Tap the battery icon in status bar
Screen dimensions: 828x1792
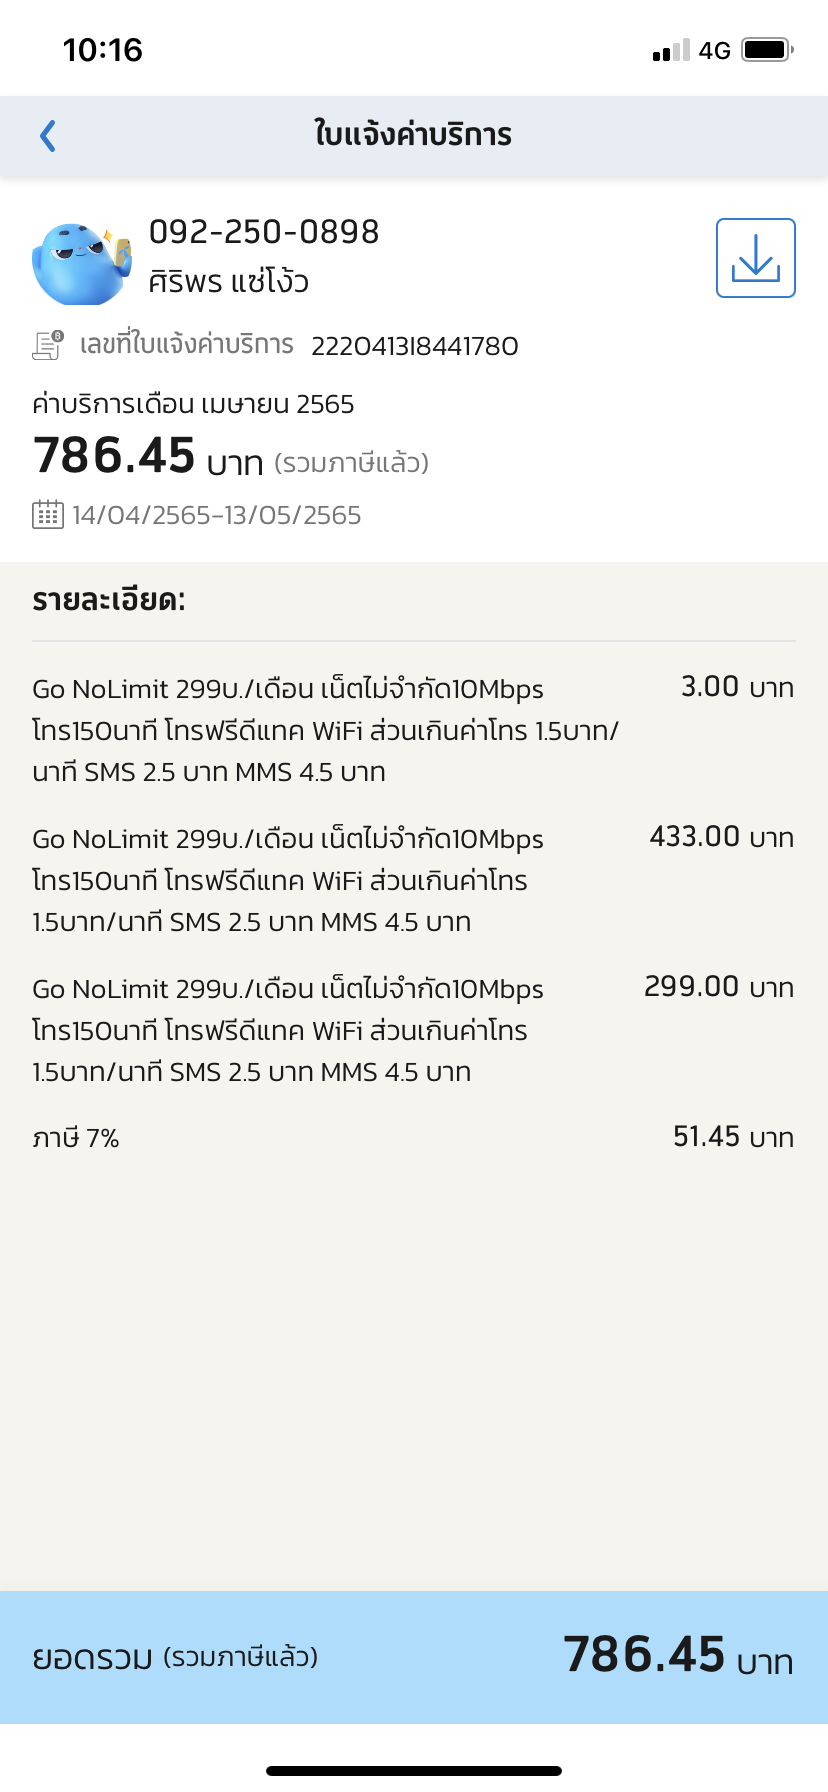(x=767, y=50)
